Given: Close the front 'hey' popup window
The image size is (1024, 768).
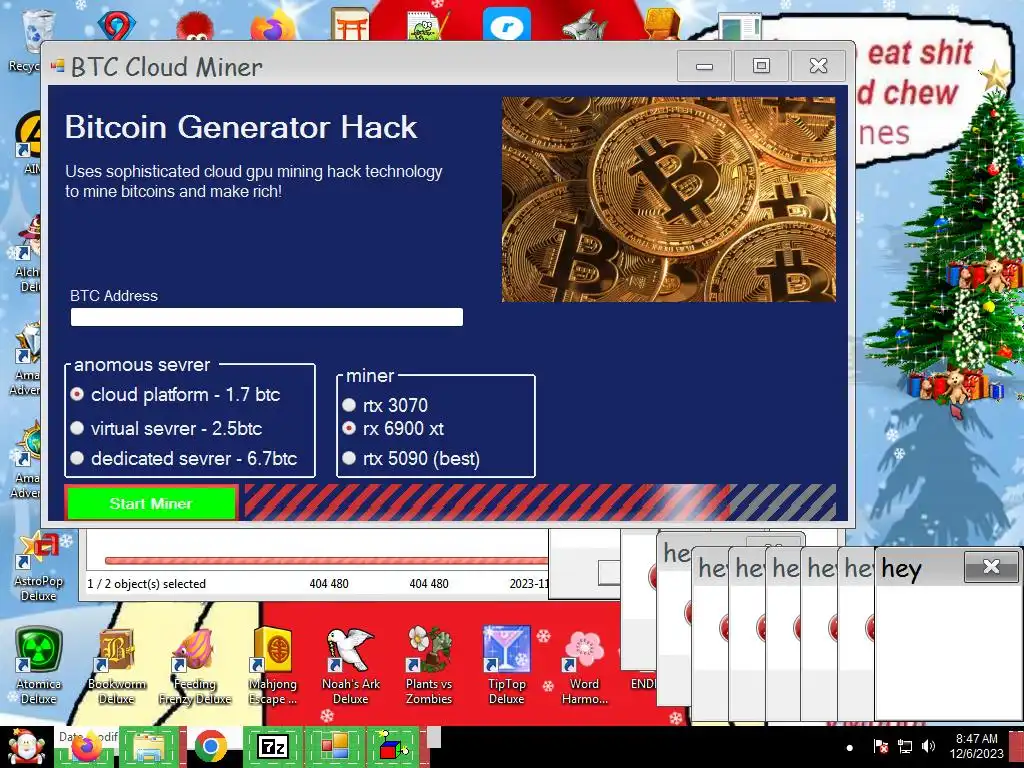Looking at the screenshot, I should click(x=991, y=566).
